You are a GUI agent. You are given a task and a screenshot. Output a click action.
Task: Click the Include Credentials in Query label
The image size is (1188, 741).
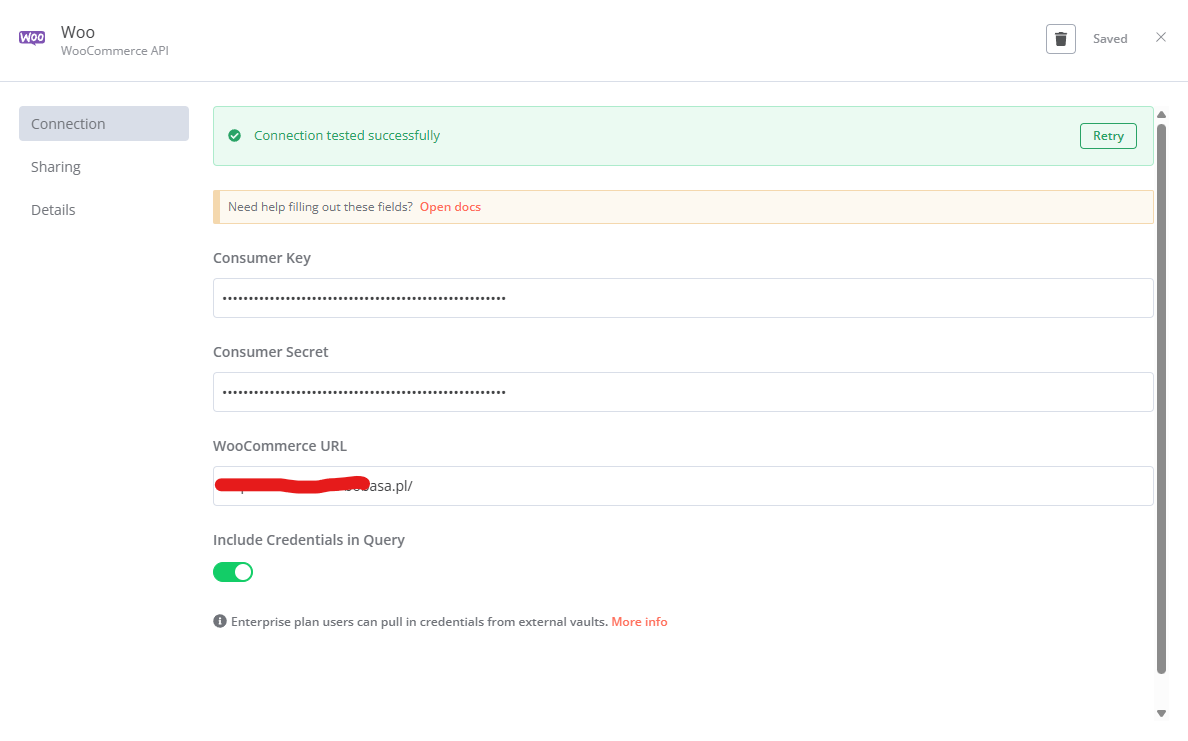pos(309,539)
